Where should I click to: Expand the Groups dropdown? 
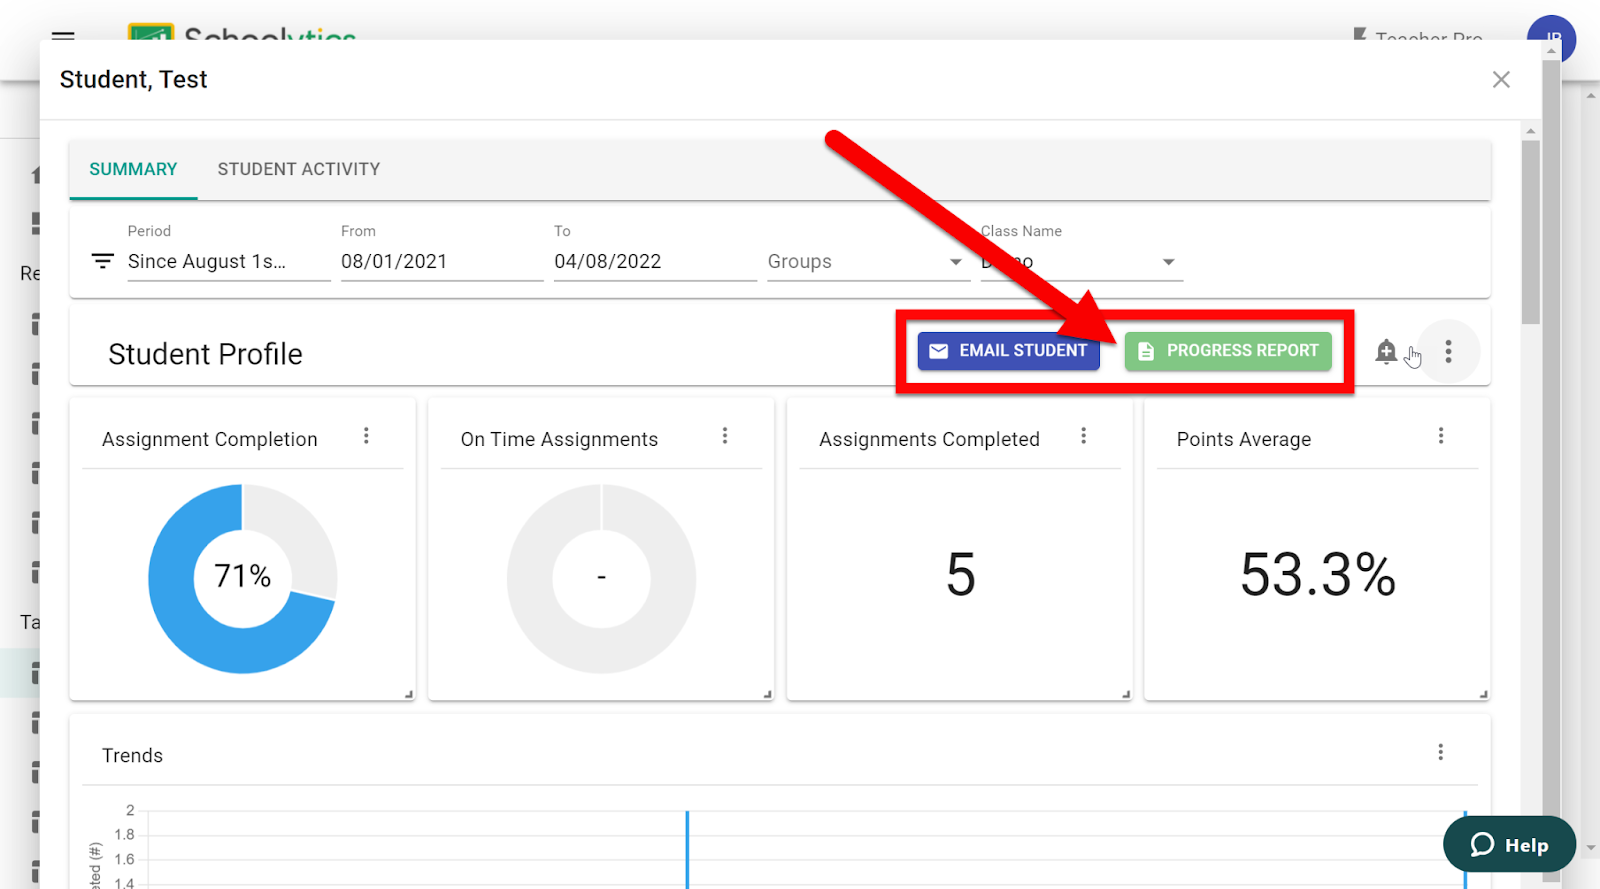coord(869,262)
